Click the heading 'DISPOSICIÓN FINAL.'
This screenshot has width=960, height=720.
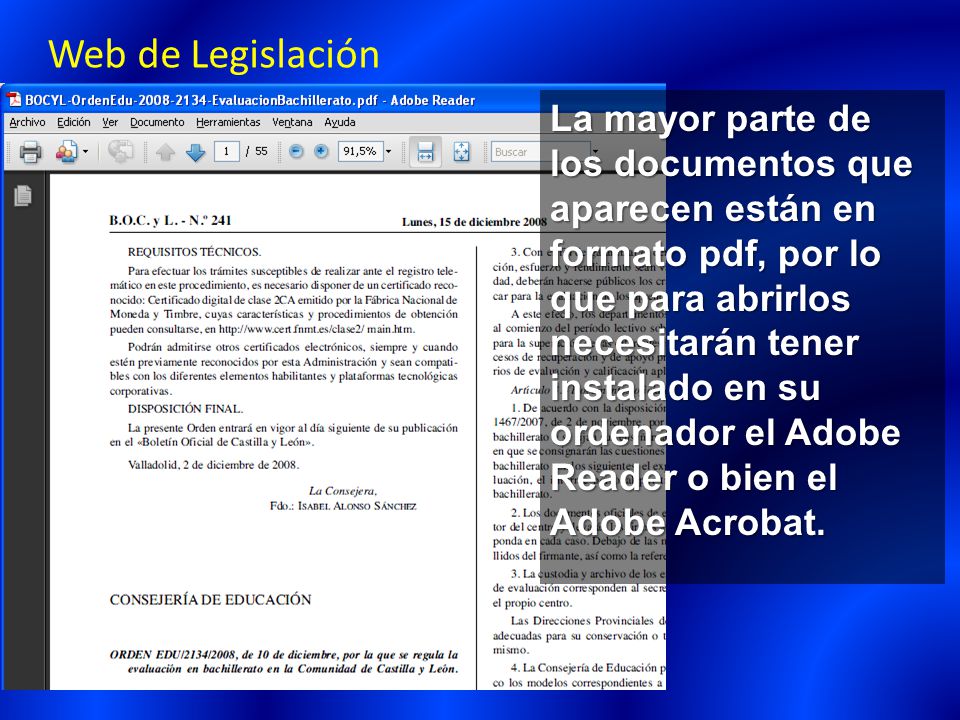[x=185, y=409]
